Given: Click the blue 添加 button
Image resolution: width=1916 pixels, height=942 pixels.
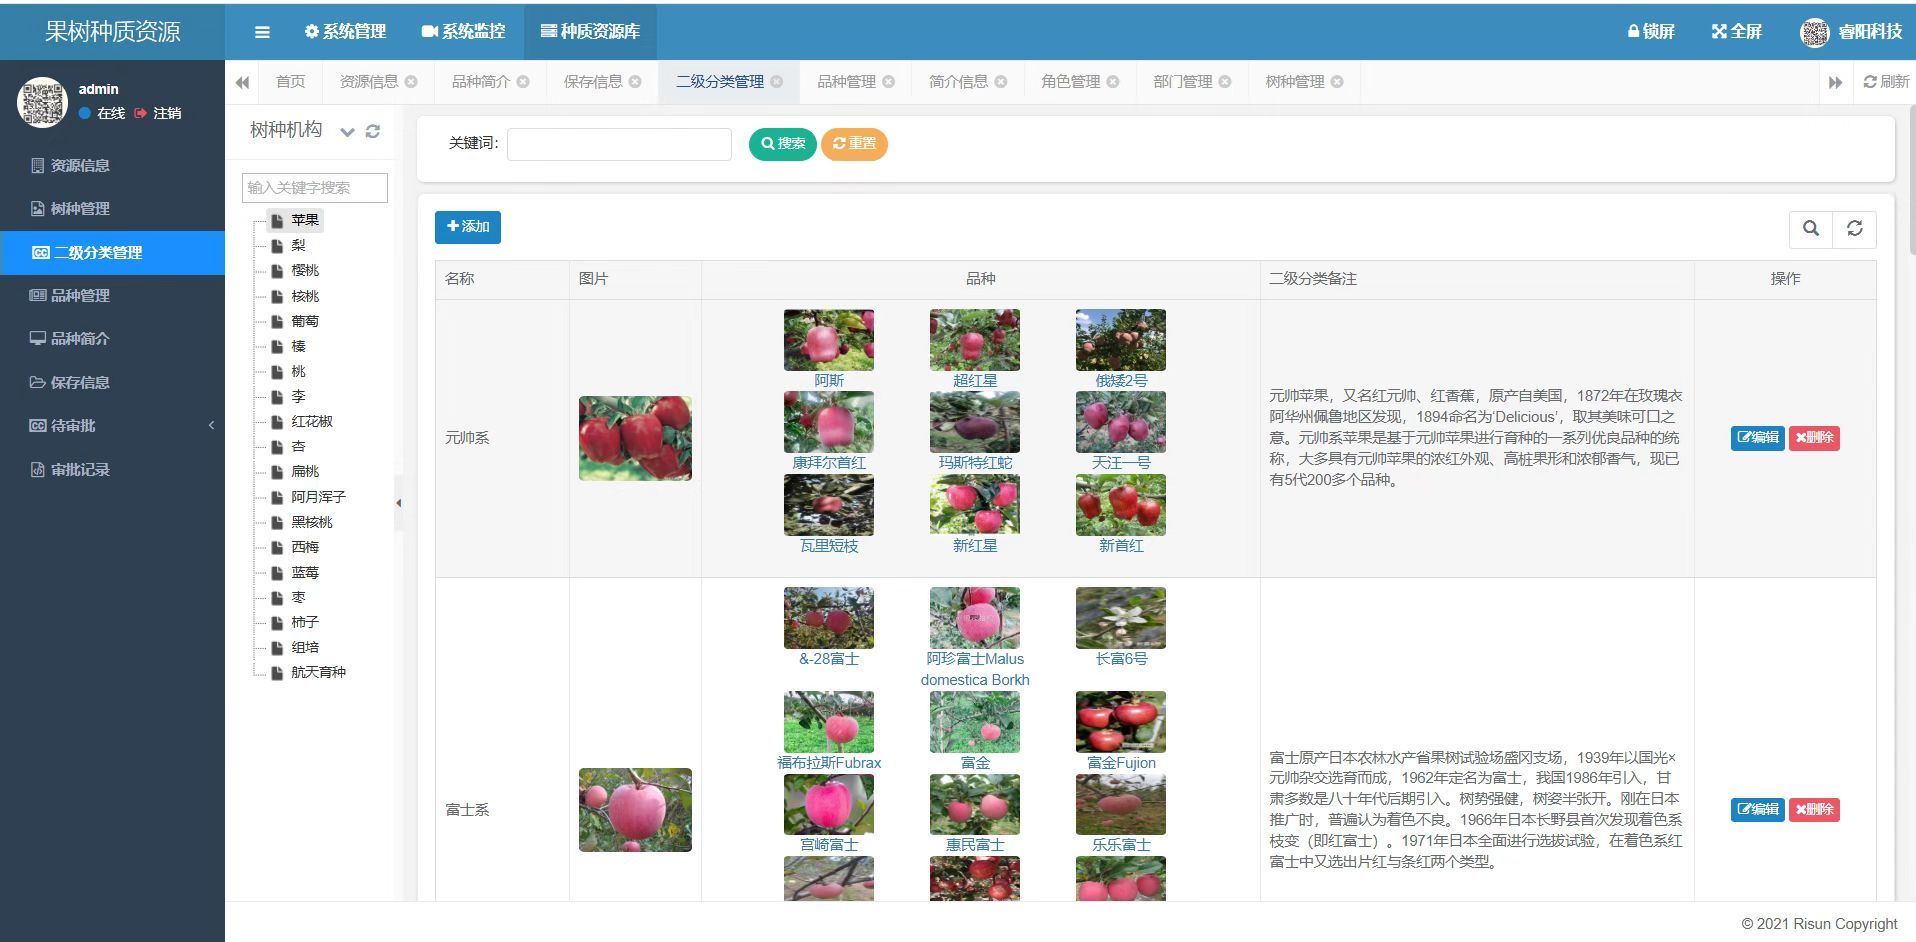Looking at the screenshot, I should click(x=467, y=227).
